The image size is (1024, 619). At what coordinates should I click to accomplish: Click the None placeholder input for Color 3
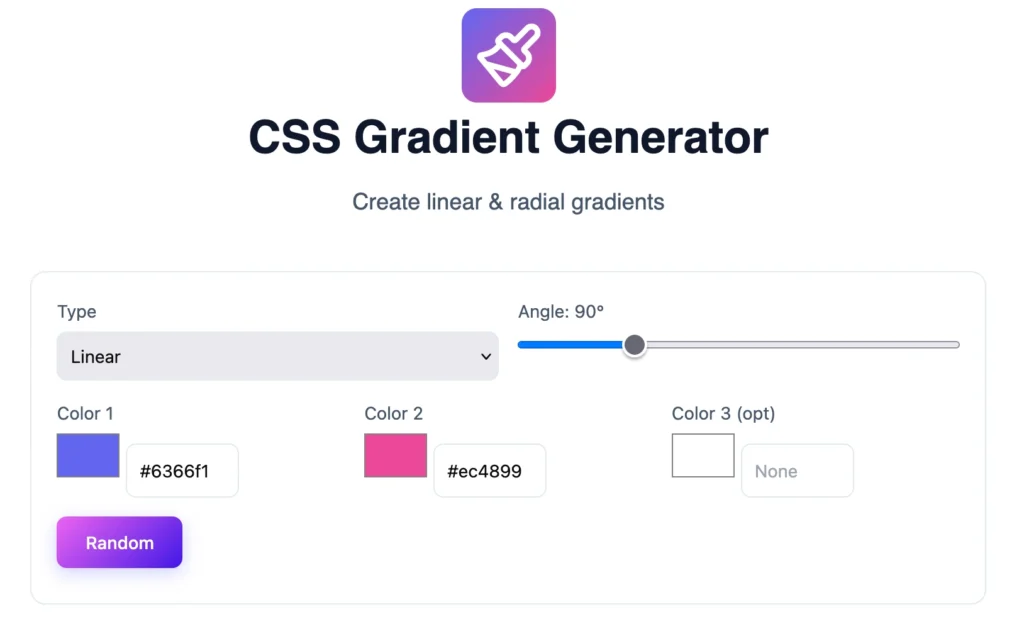click(797, 470)
